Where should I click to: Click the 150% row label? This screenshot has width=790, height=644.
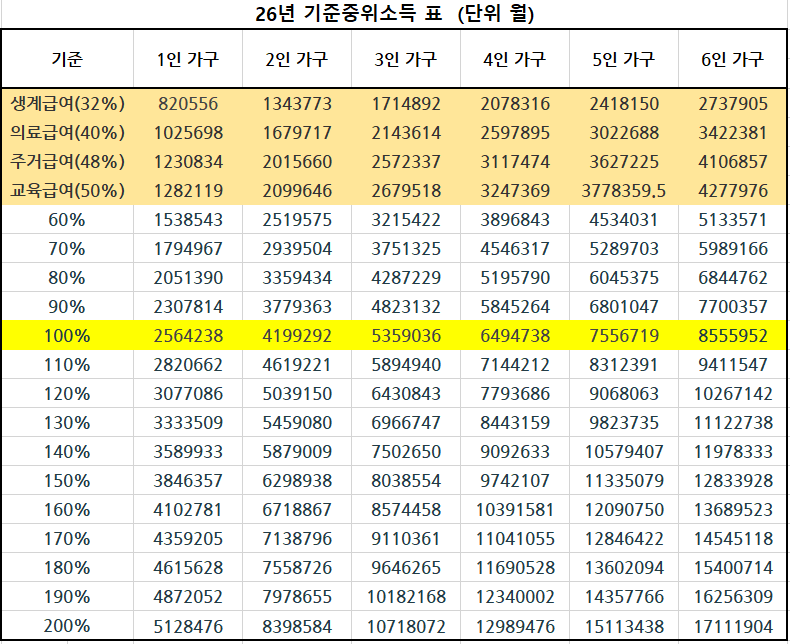coord(67,481)
